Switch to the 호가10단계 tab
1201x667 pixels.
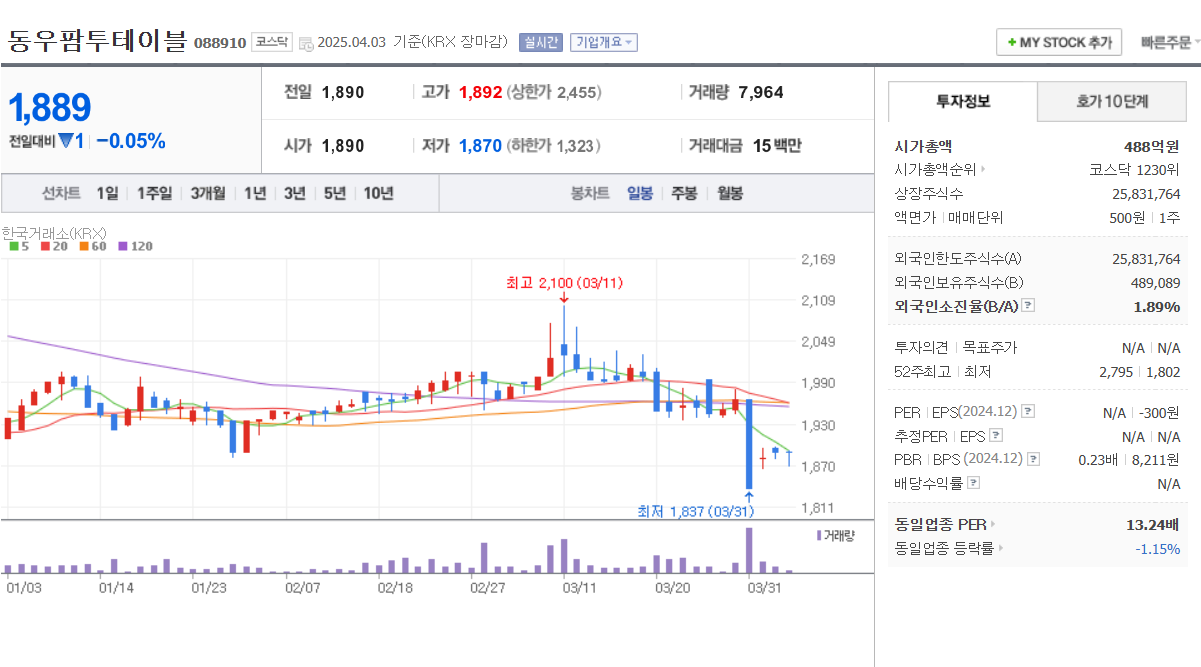click(1112, 101)
